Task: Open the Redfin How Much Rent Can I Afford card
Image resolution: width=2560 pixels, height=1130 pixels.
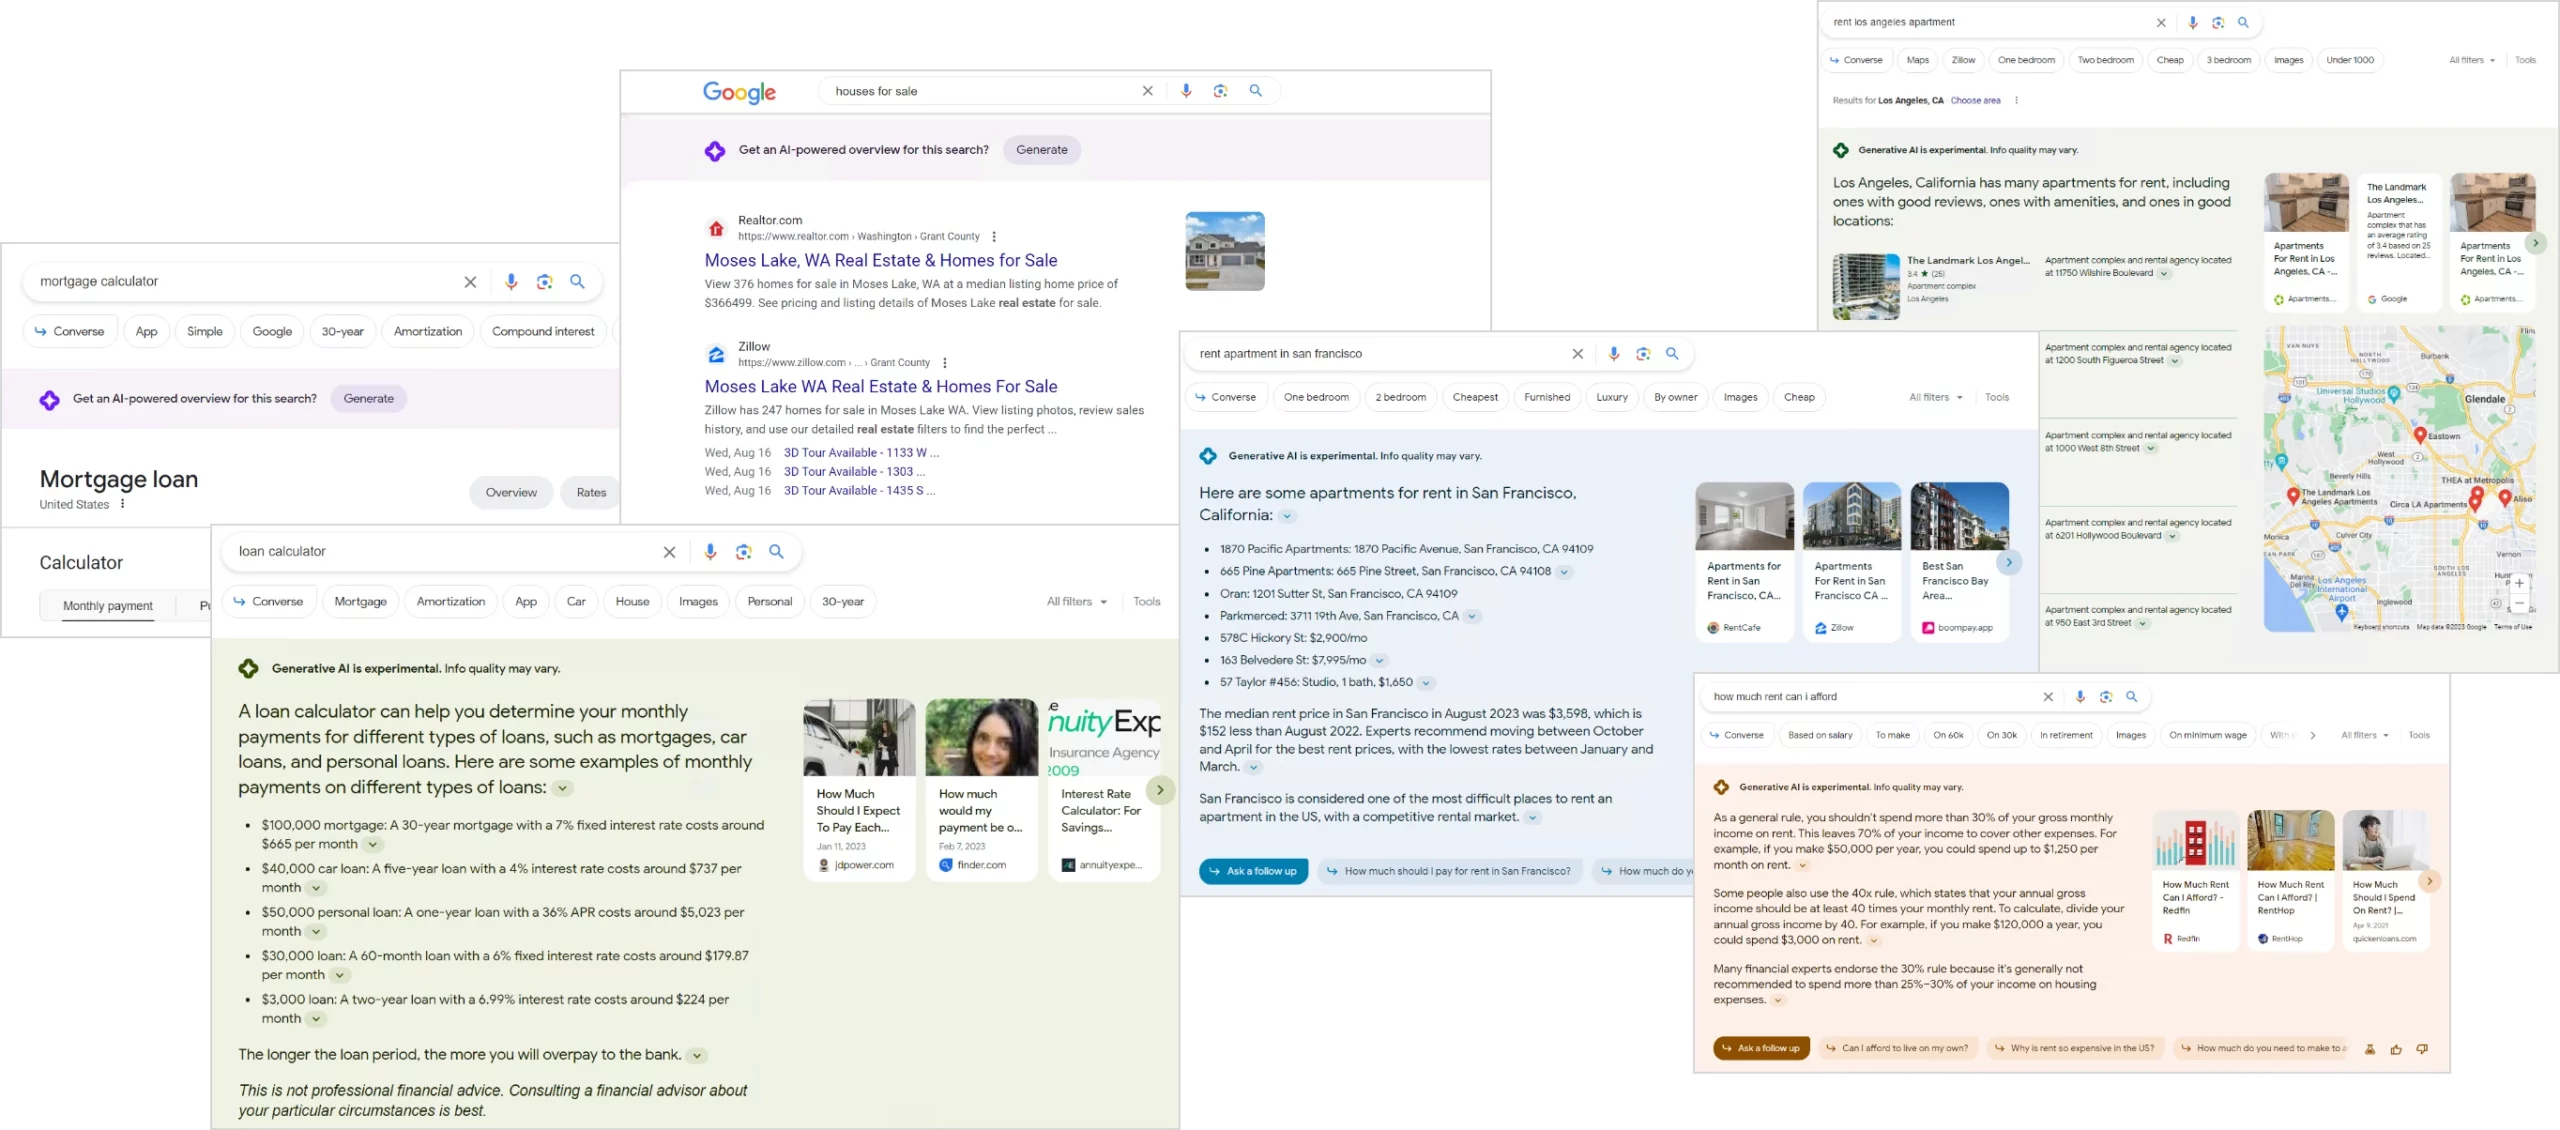Action: [2196, 880]
